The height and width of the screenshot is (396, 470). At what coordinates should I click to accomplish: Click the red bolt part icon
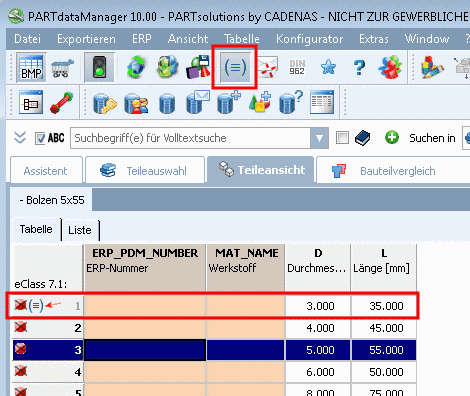pyautogui.click(x=61, y=103)
